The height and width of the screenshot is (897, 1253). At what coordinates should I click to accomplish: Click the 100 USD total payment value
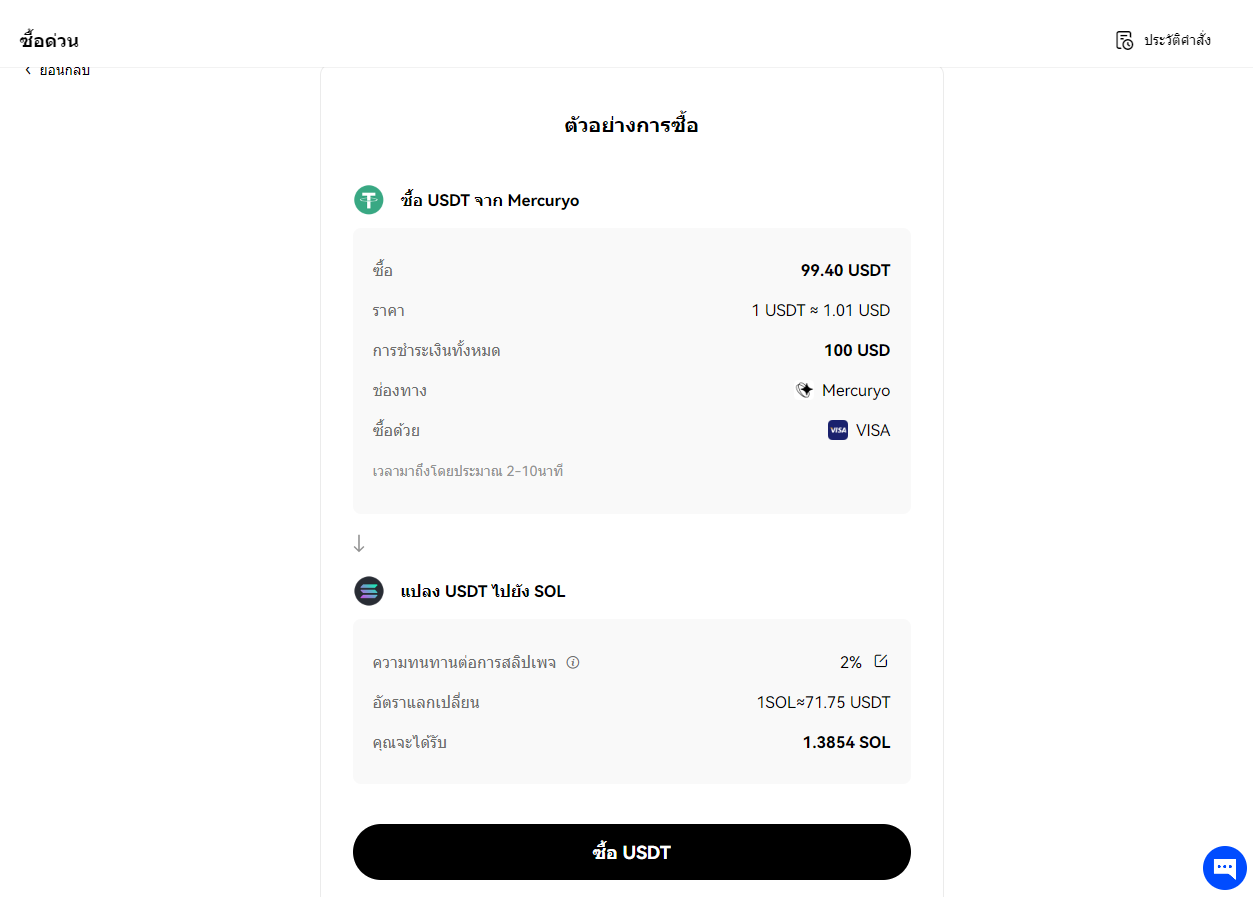tap(857, 350)
